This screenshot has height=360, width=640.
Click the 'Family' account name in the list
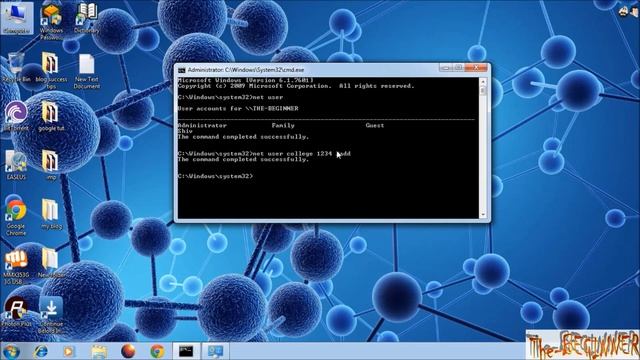[283, 125]
